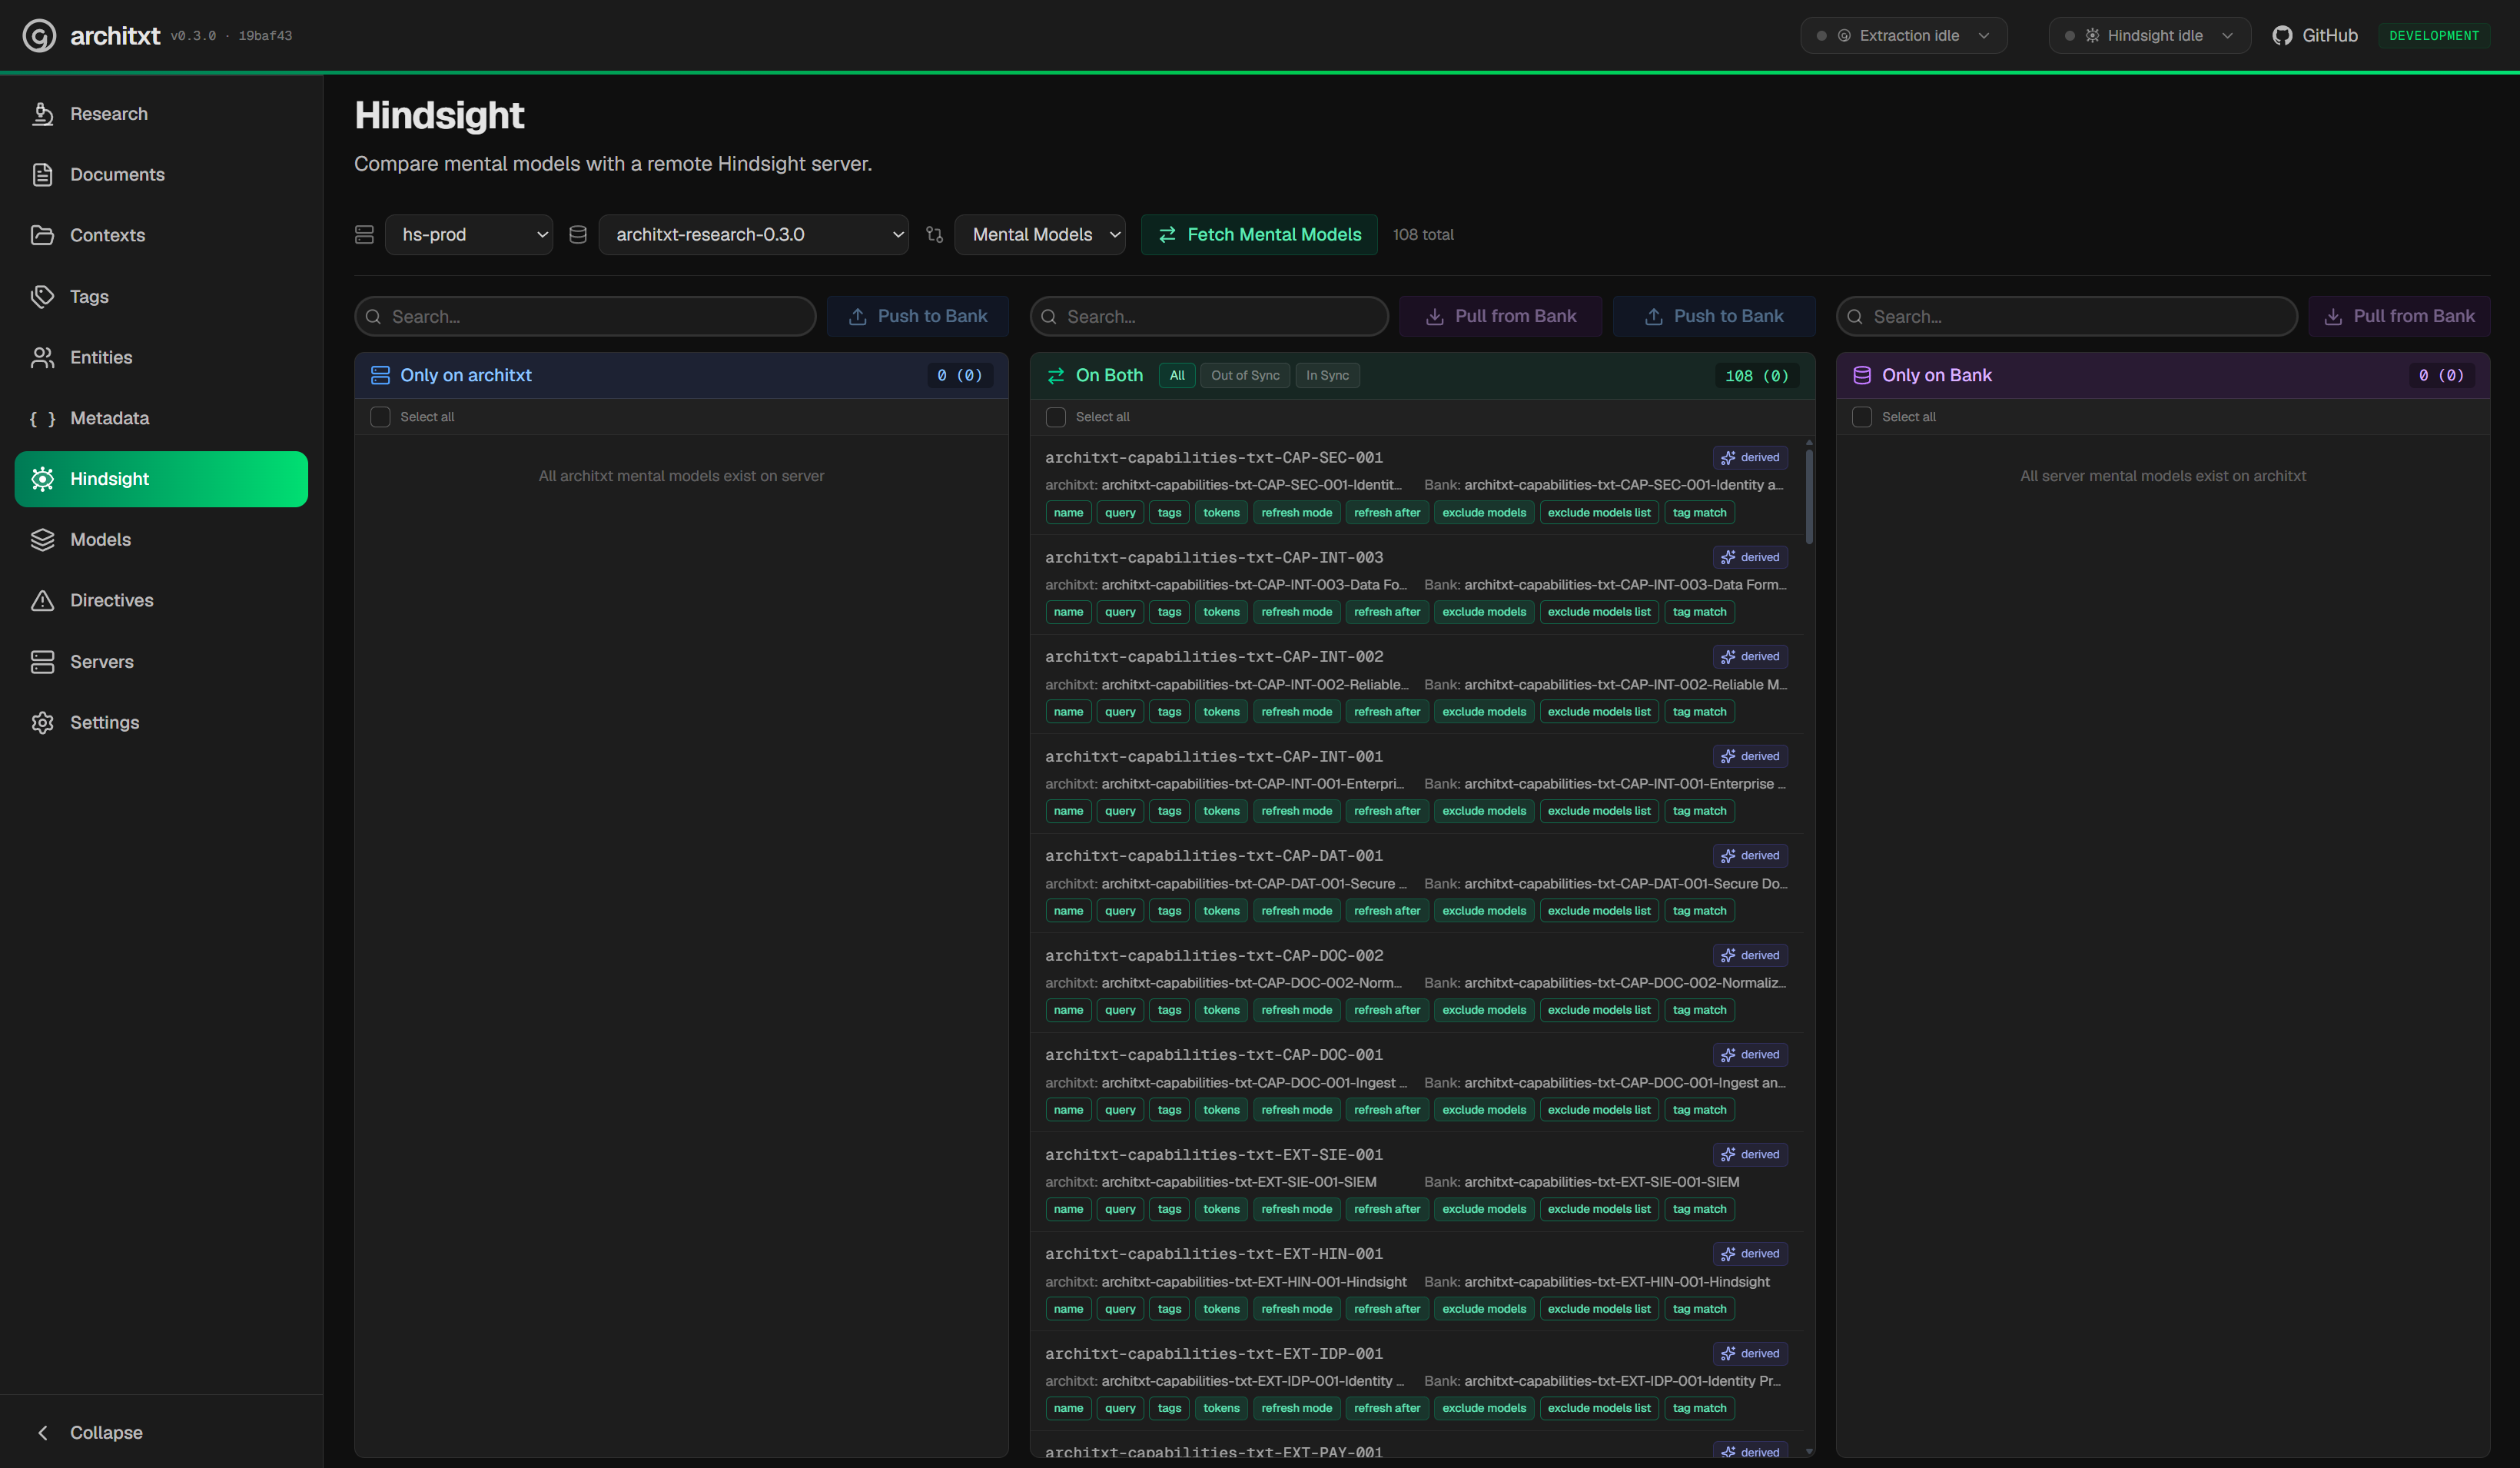Focus the On Both search field
2520x1468 pixels.
tap(1209, 317)
